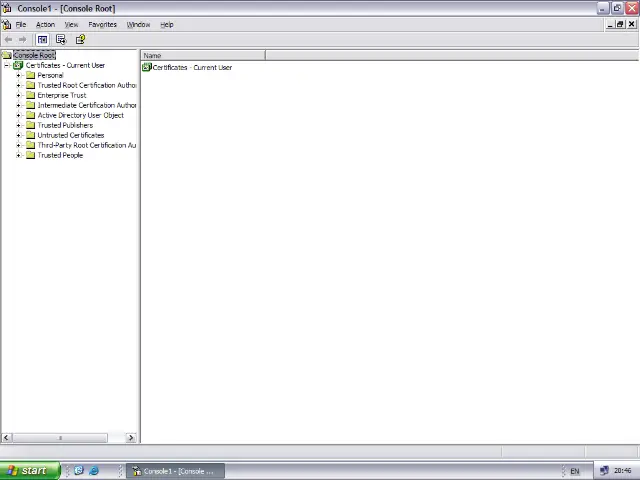Click the Help toolbar icon

tap(80, 40)
